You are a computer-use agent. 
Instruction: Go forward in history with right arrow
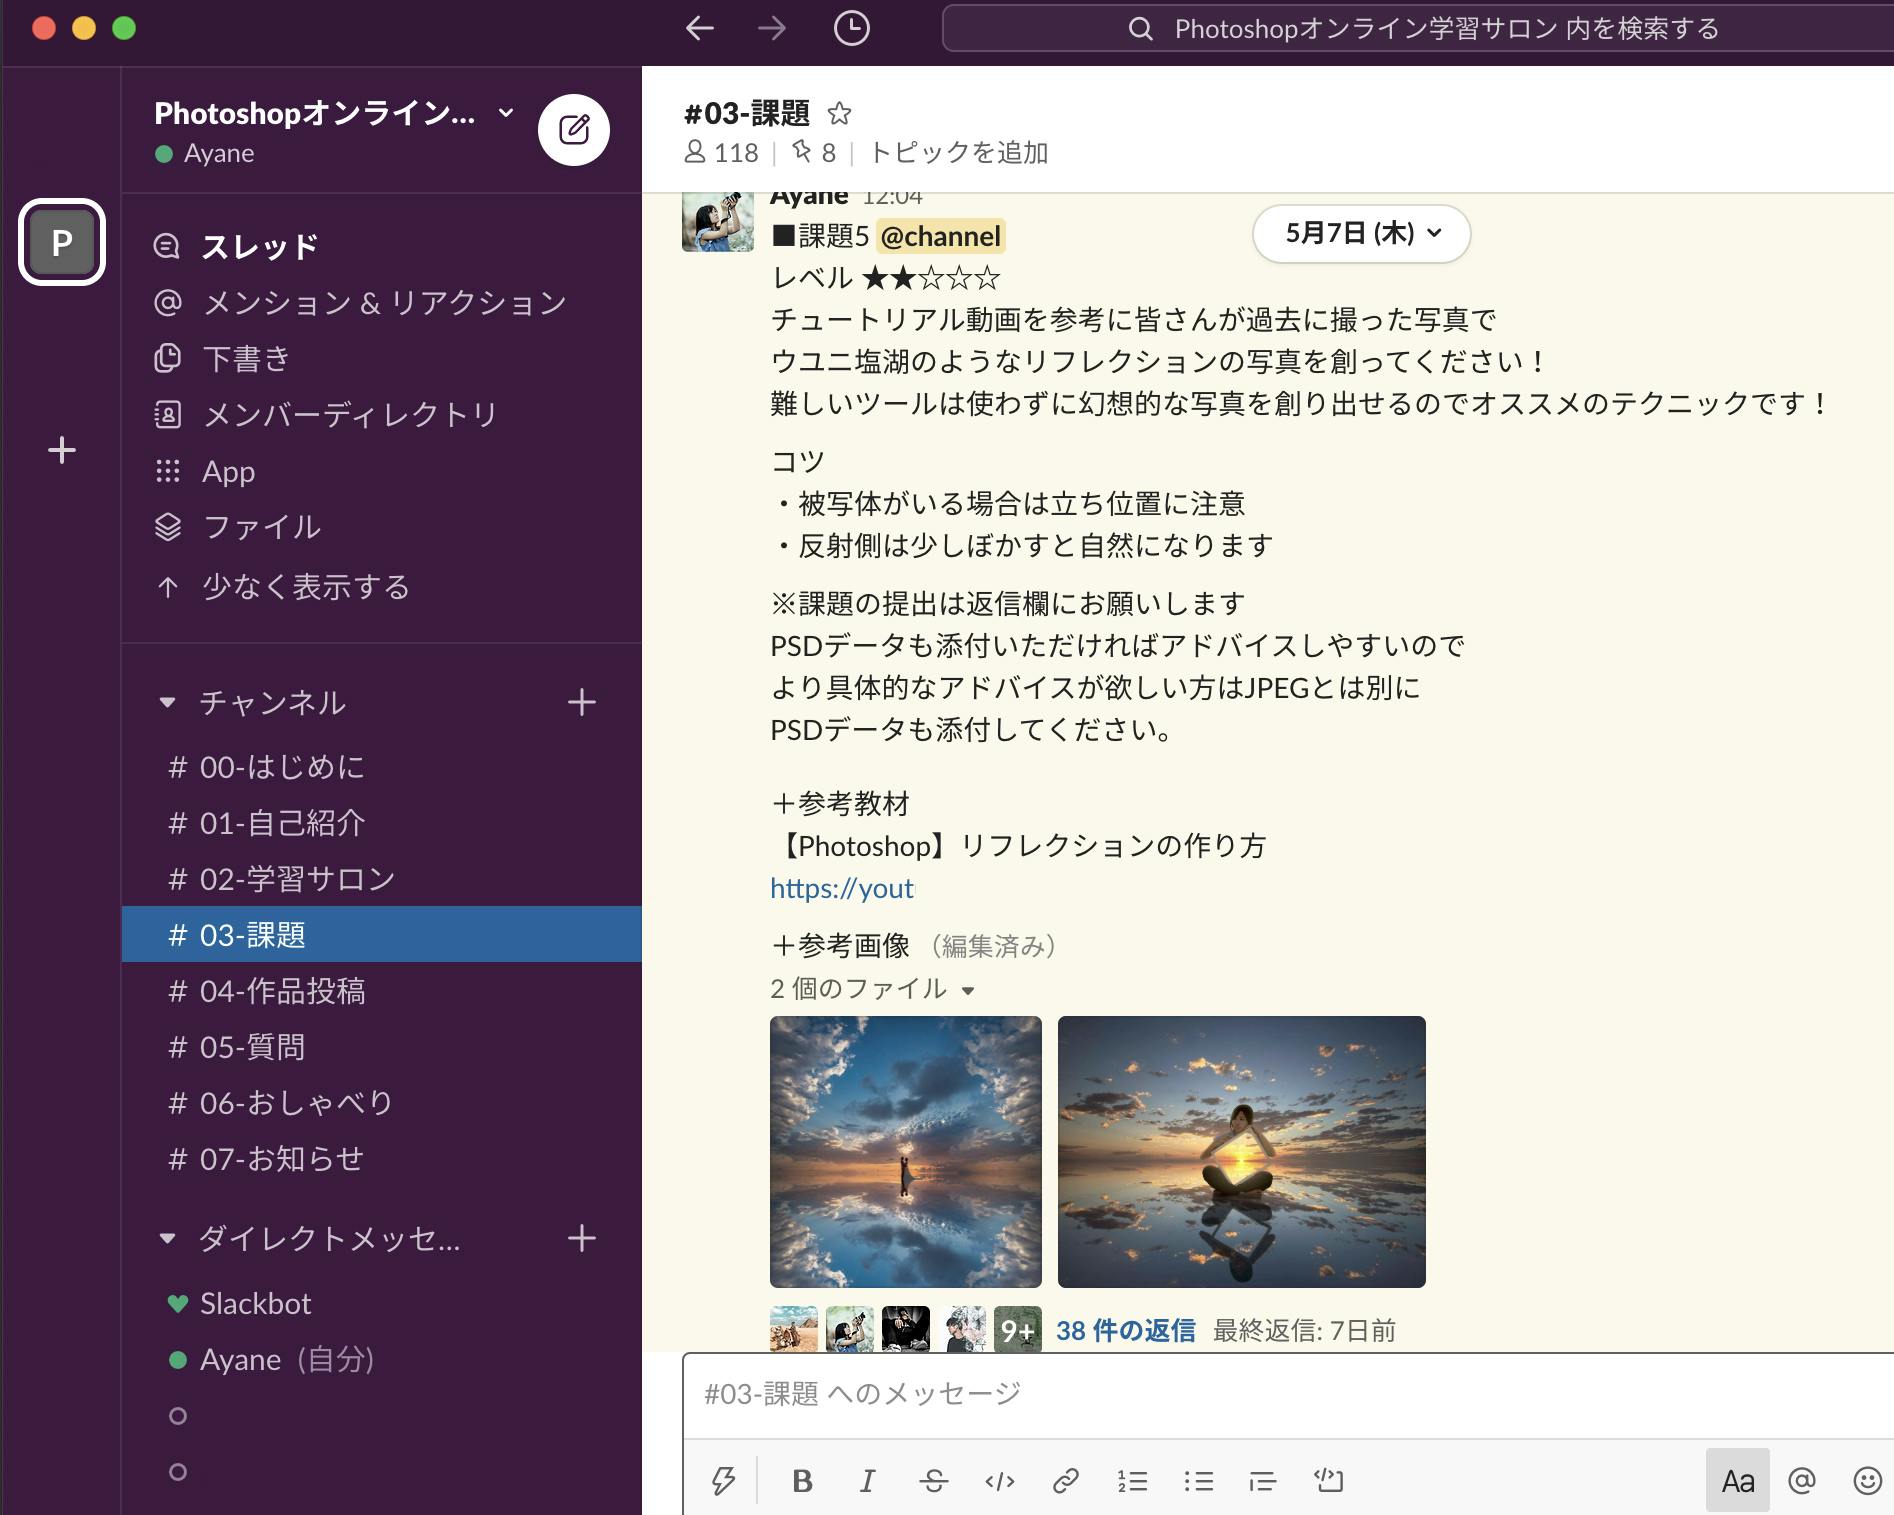tap(771, 28)
